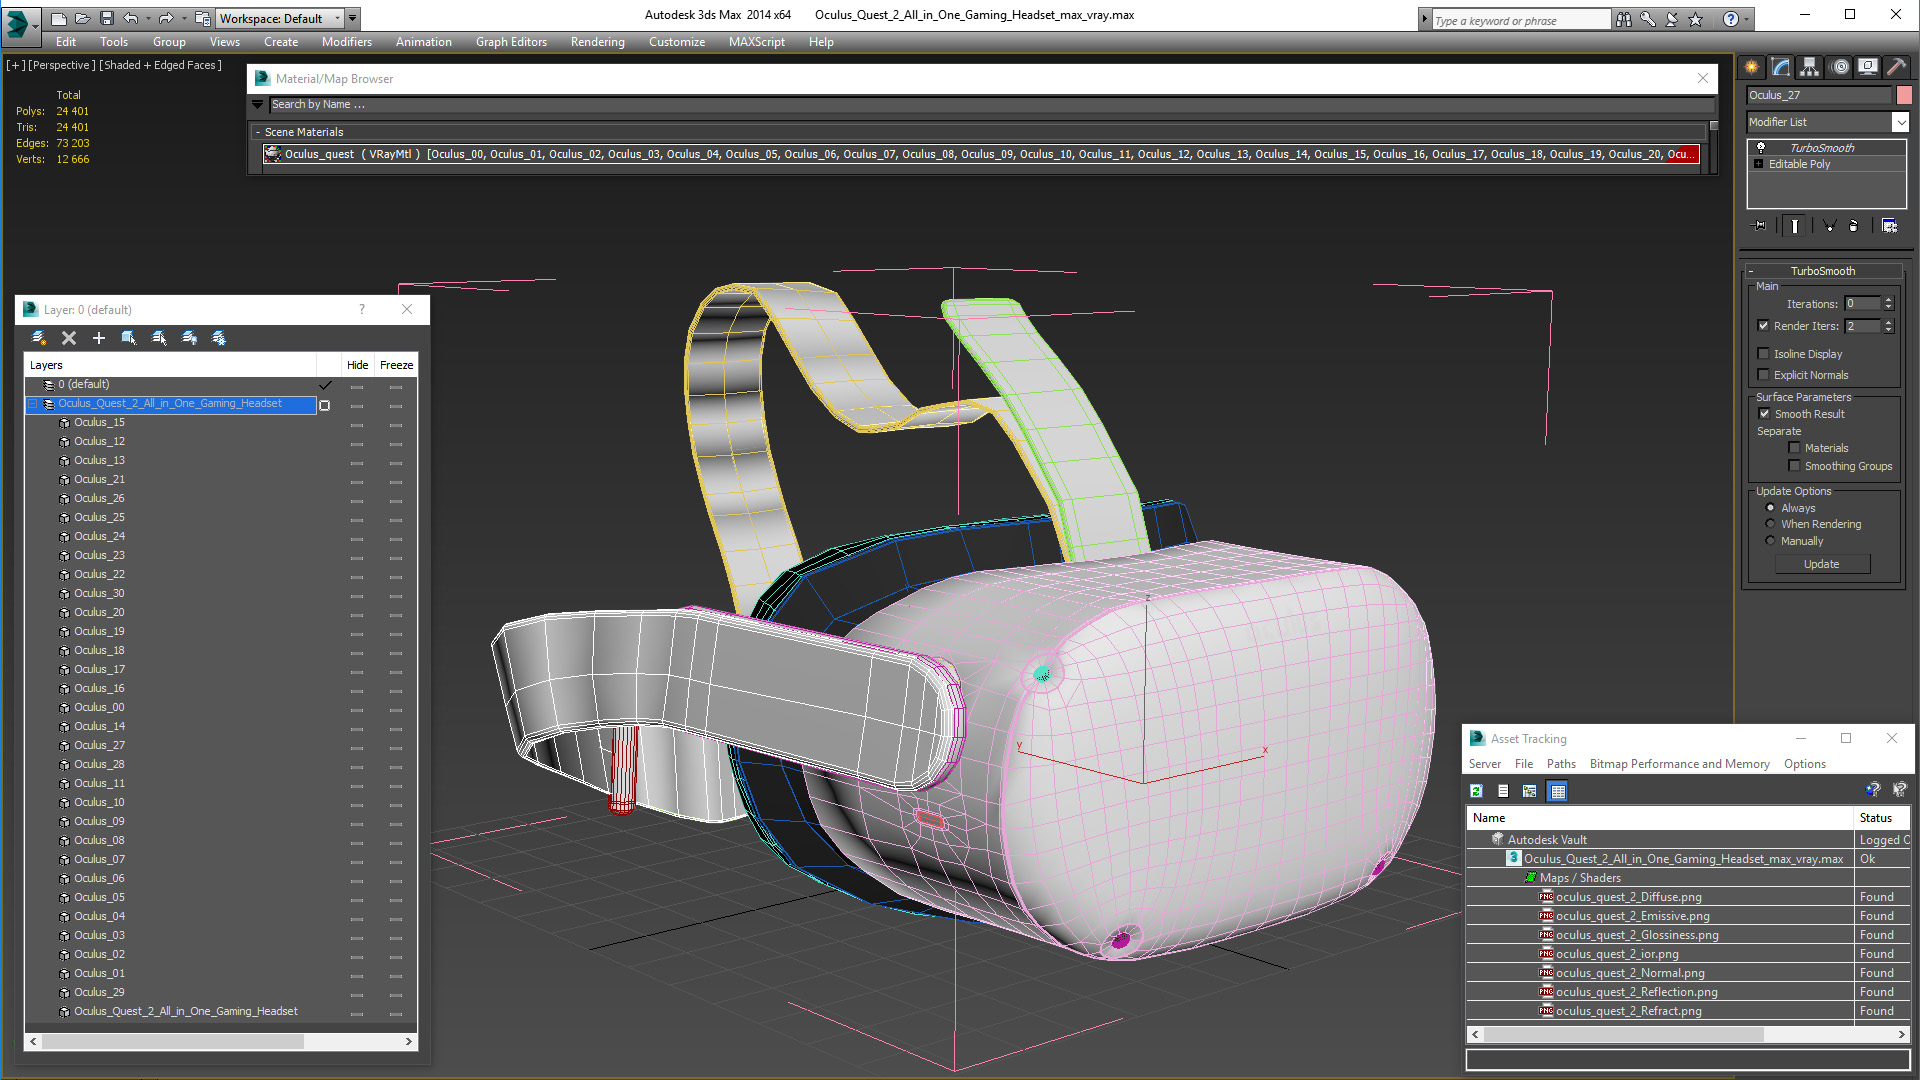Open the Undo history dropdown arrow

click(x=148, y=18)
